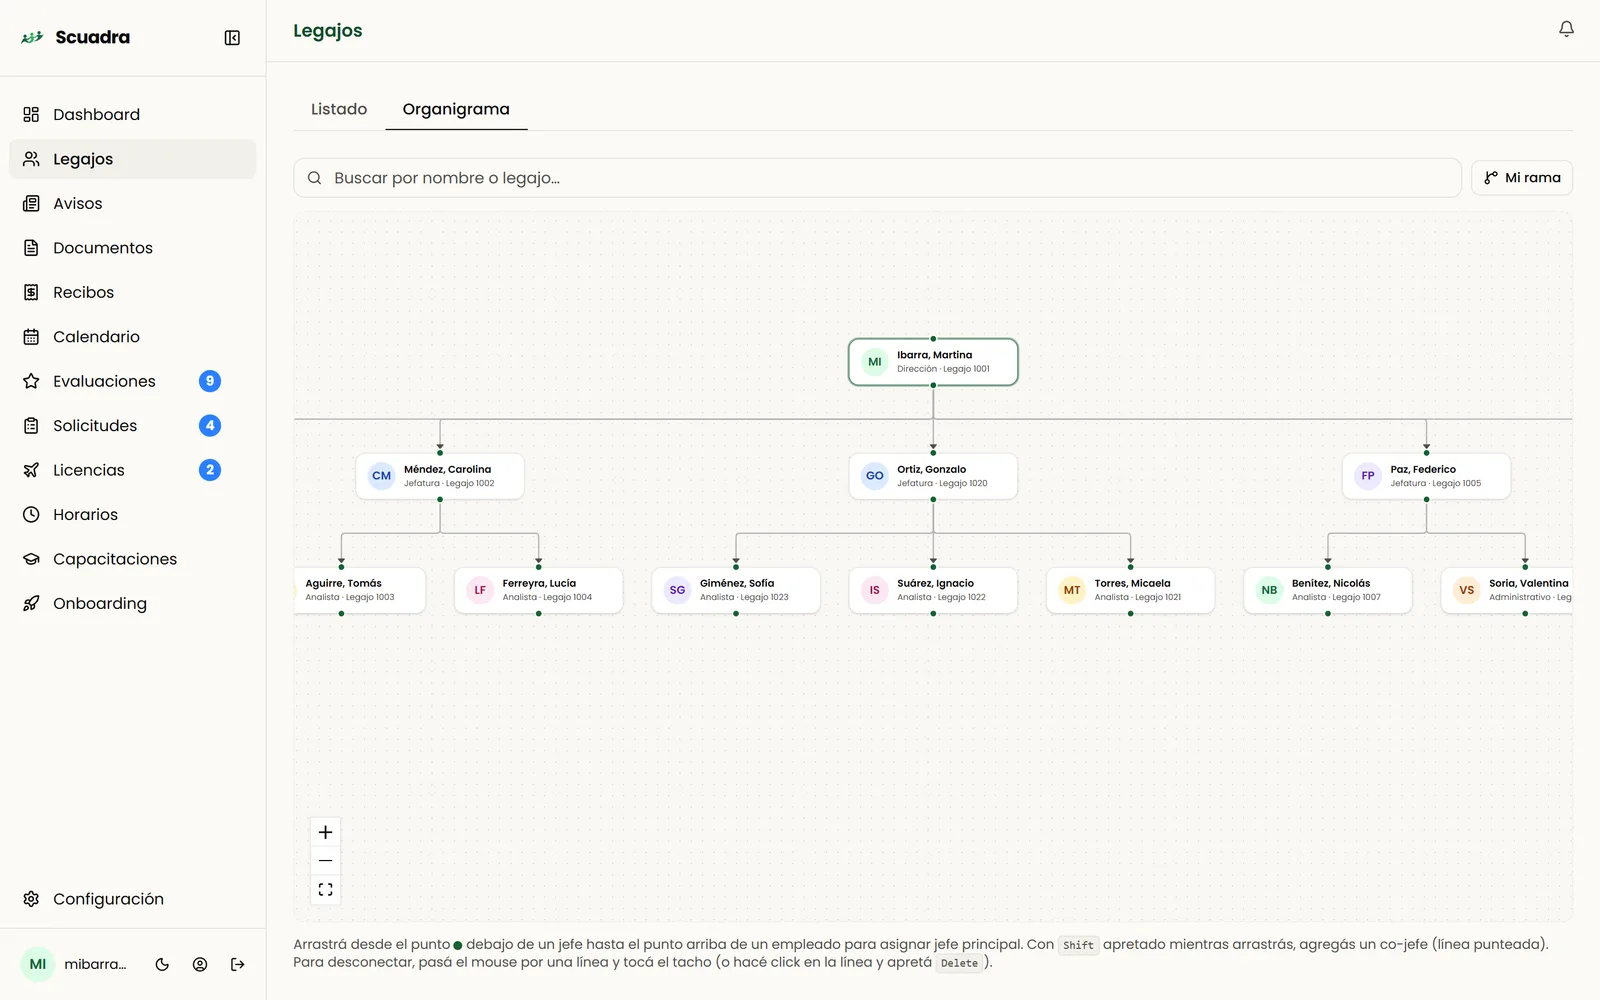Open Evaluaciones section
The width and height of the screenshot is (1600, 1000).
[x=132, y=381]
